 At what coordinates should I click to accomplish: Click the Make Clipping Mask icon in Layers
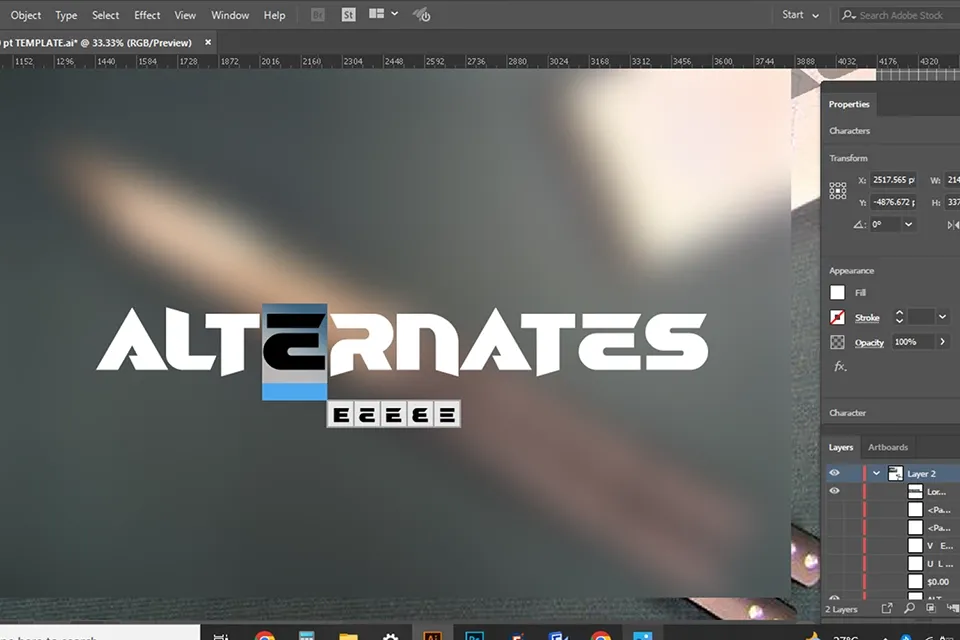931,607
